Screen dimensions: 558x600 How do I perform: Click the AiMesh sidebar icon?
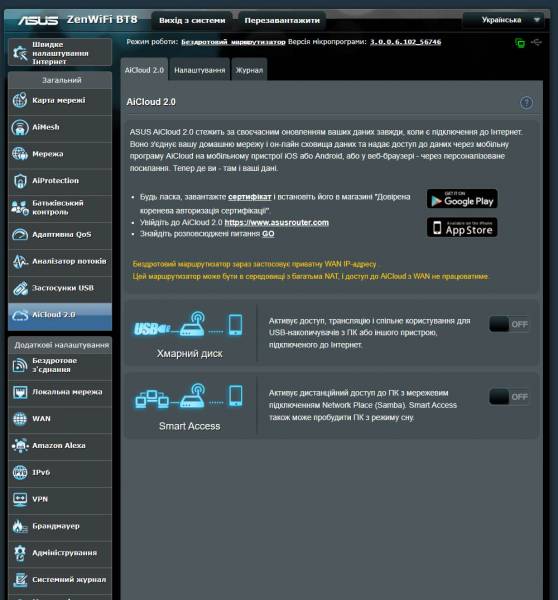[x=20, y=127]
